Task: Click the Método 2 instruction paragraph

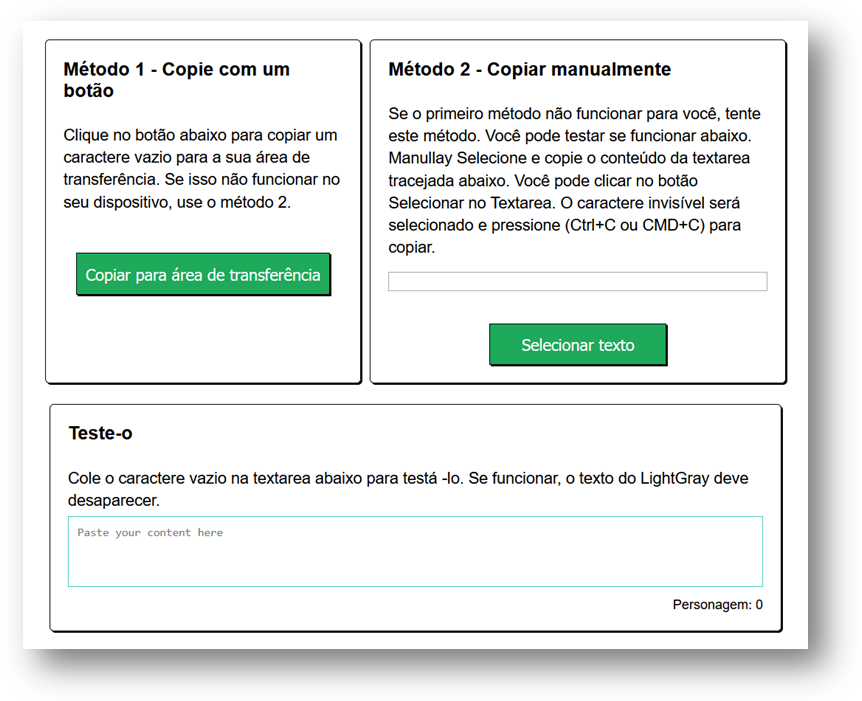Action: (x=575, y=180)
